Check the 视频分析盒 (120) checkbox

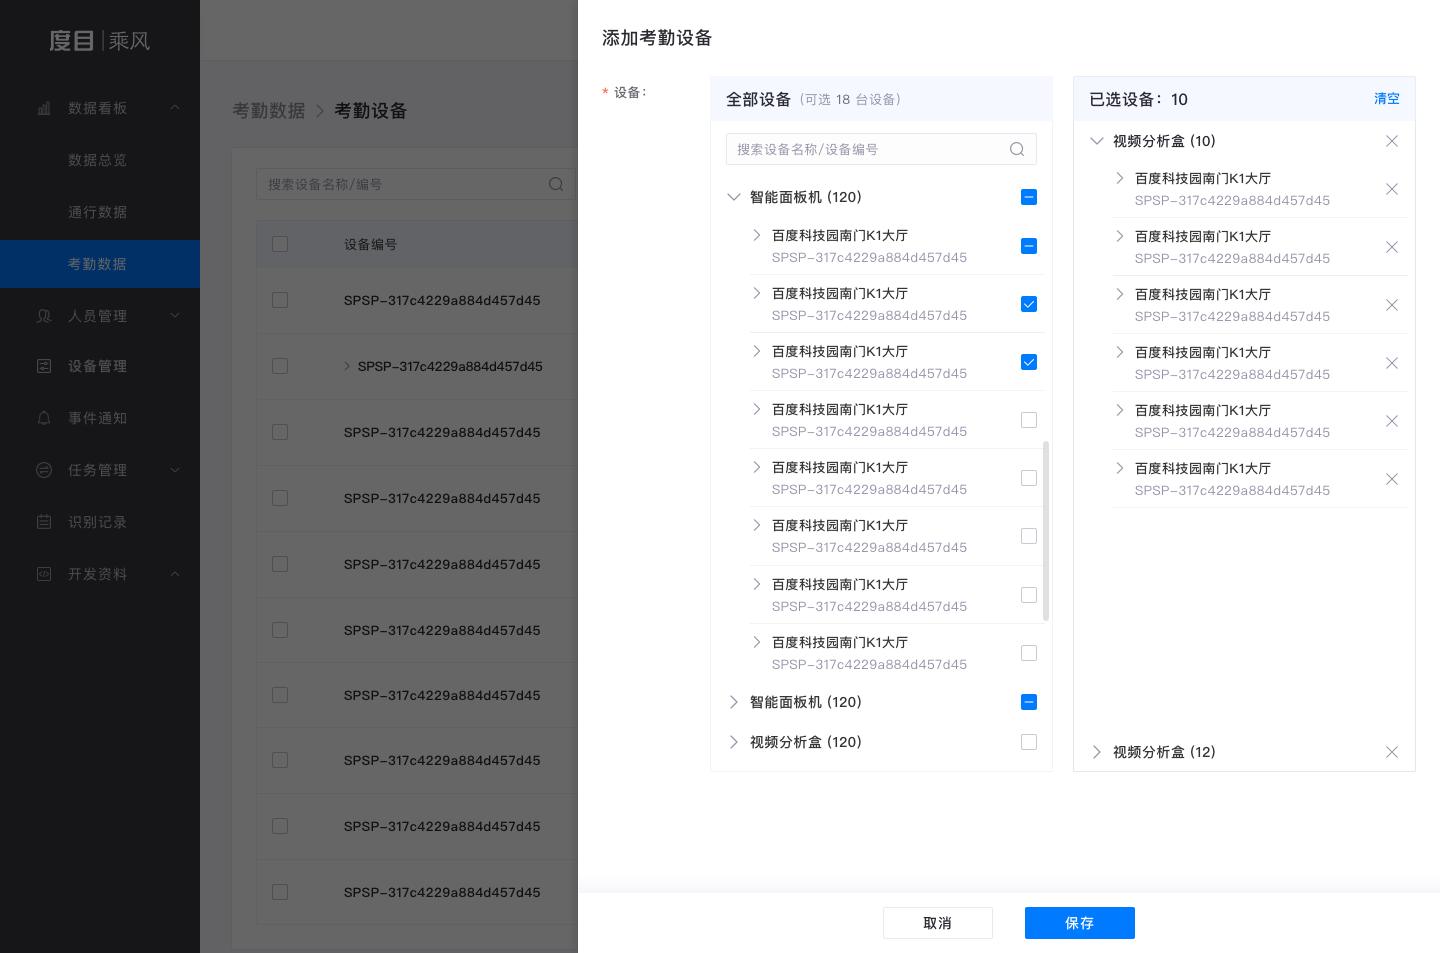pos(1029,742)
